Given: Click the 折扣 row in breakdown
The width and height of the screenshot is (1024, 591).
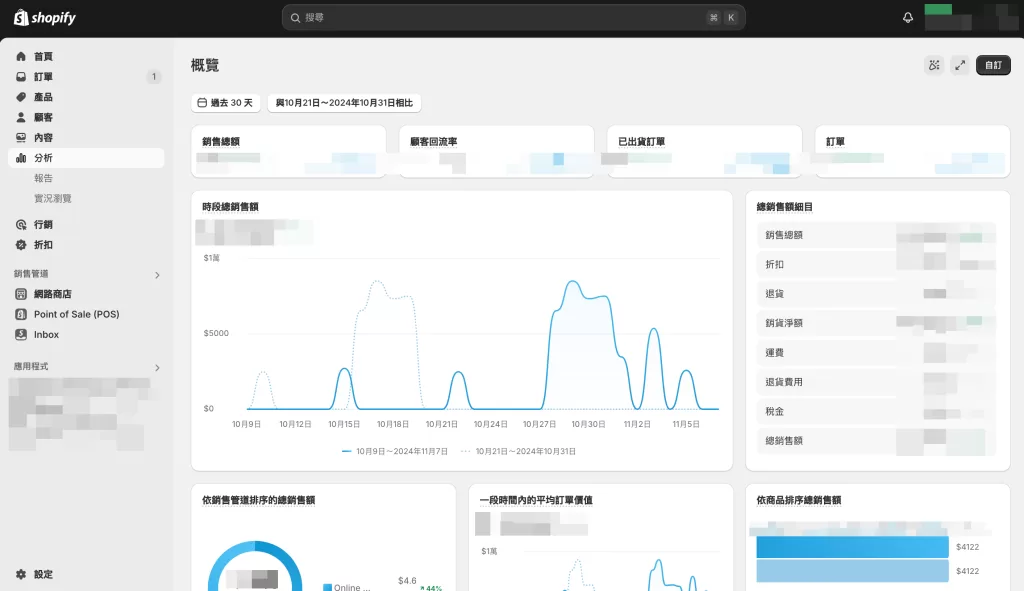Looking at the screenshot, I should pyautogui.click(x=878, y=264).
